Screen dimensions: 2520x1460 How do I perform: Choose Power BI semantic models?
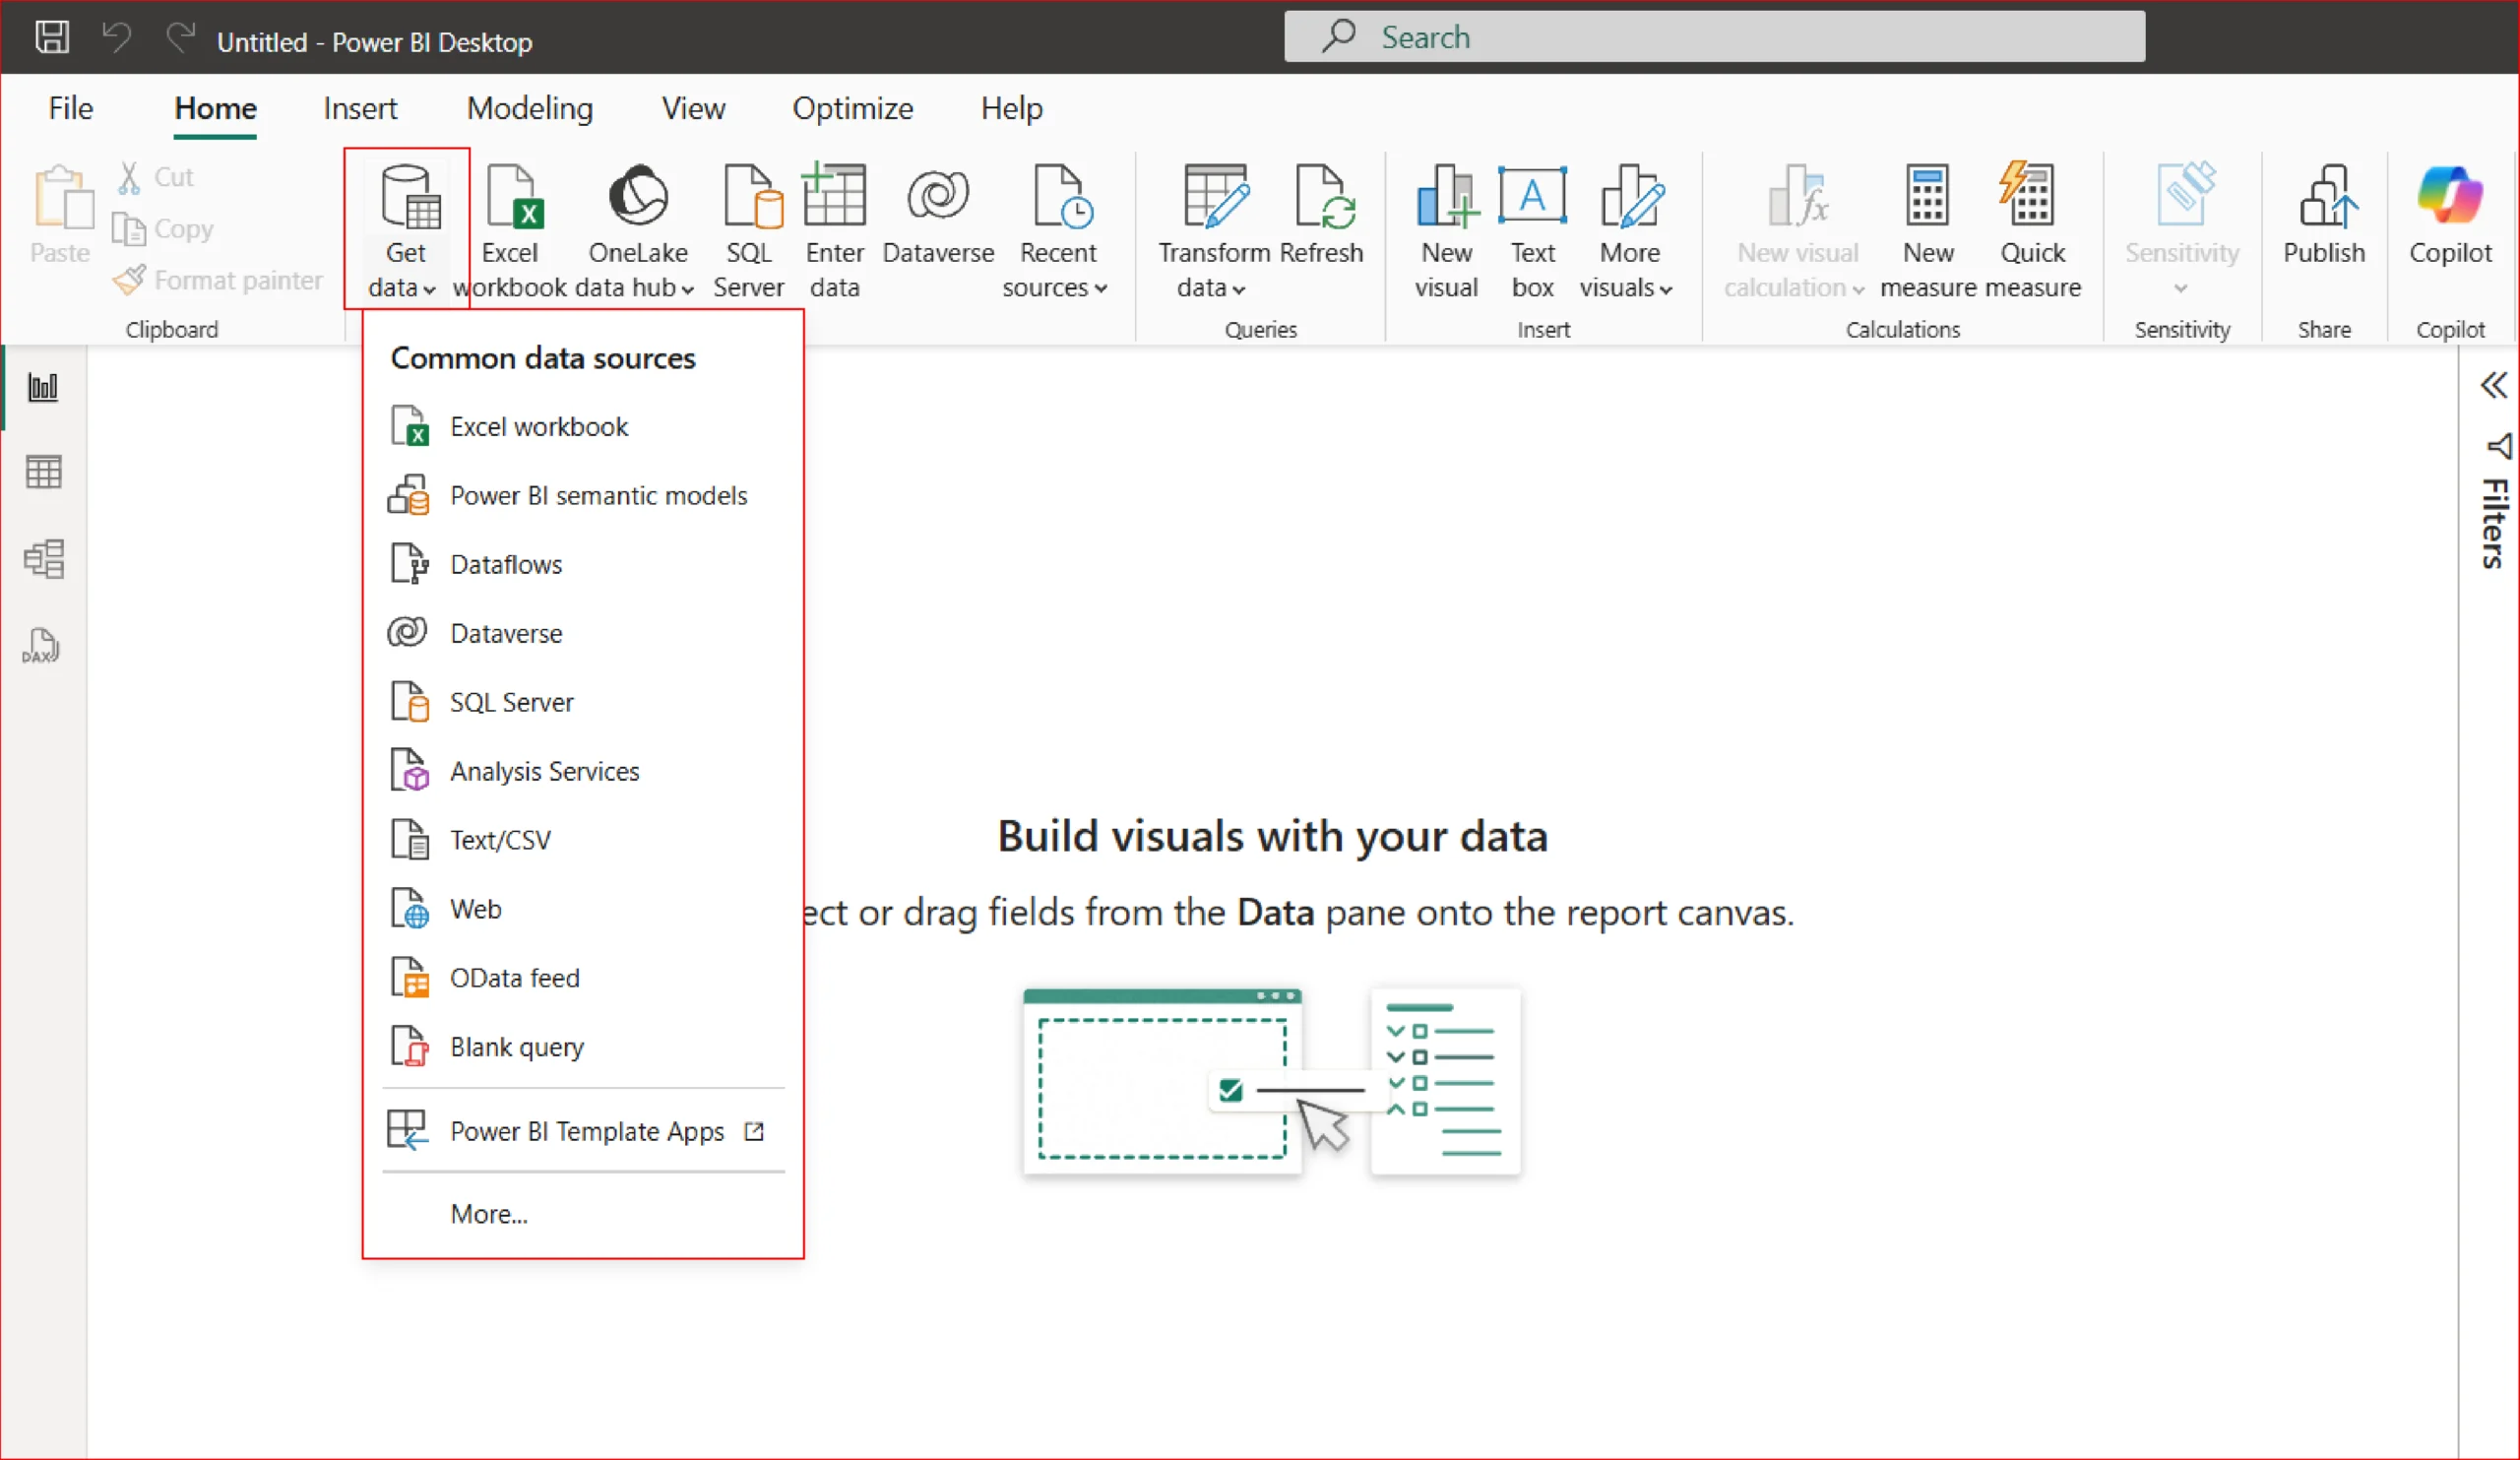coord(583,496)
